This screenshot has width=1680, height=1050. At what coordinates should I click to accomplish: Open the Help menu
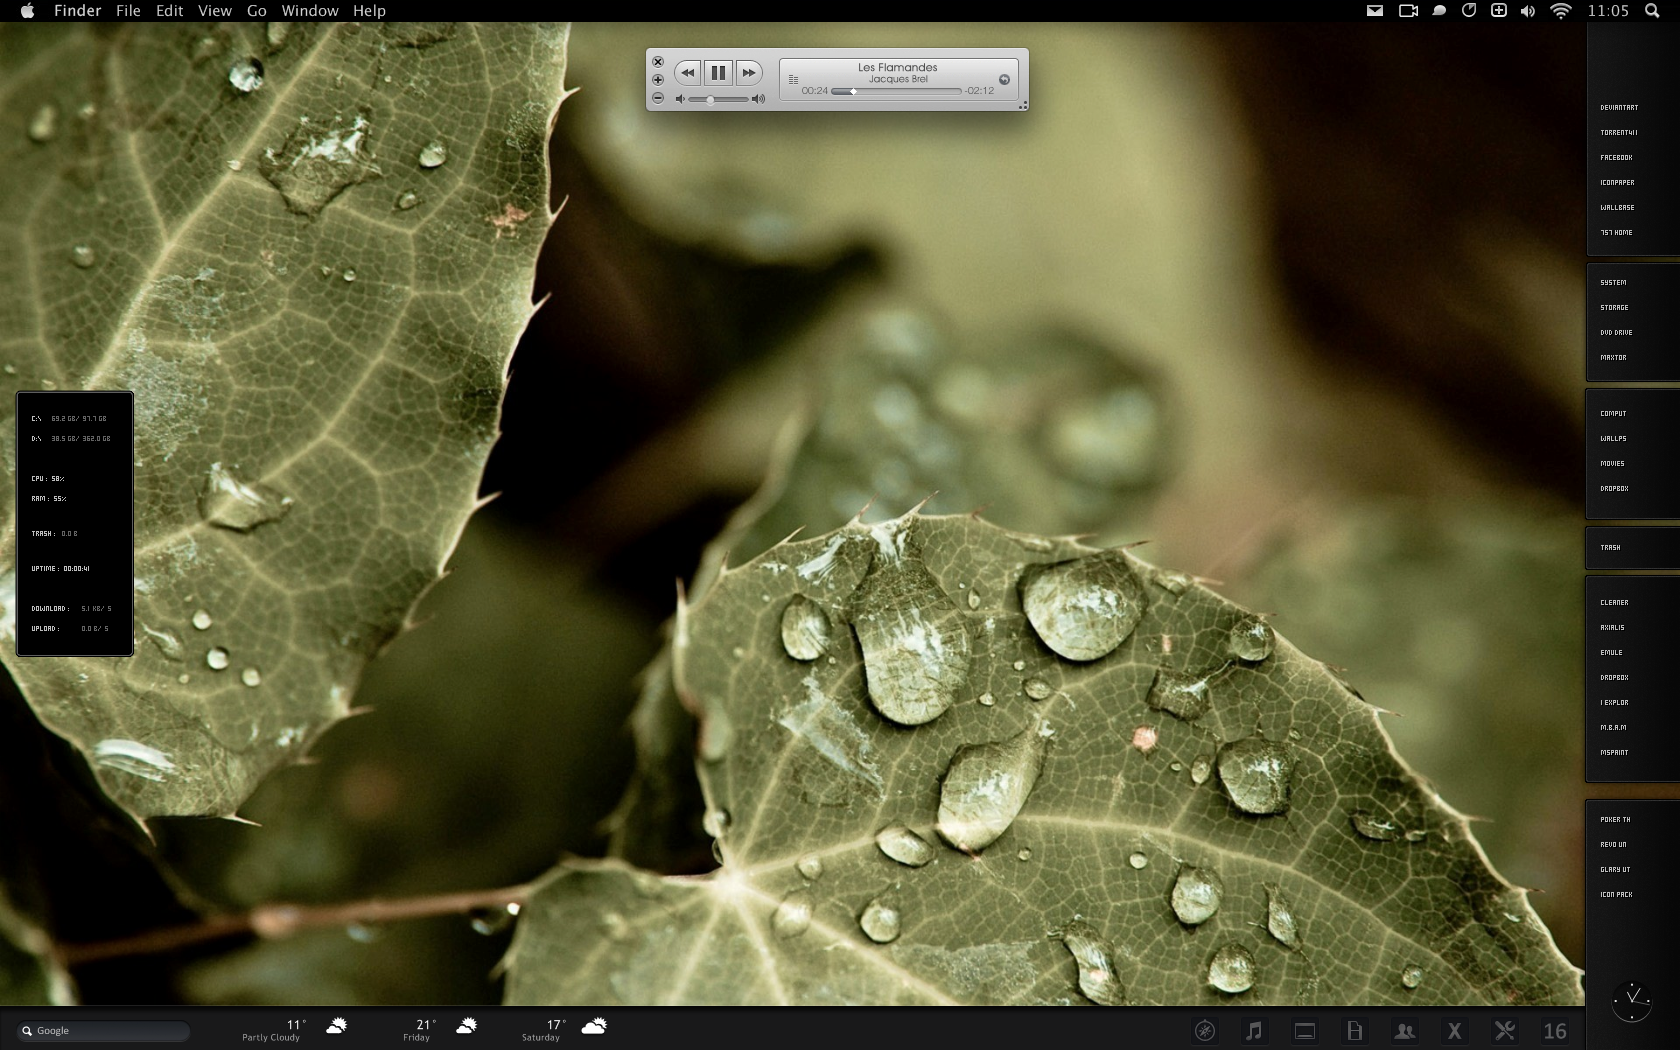click(369, 11)
